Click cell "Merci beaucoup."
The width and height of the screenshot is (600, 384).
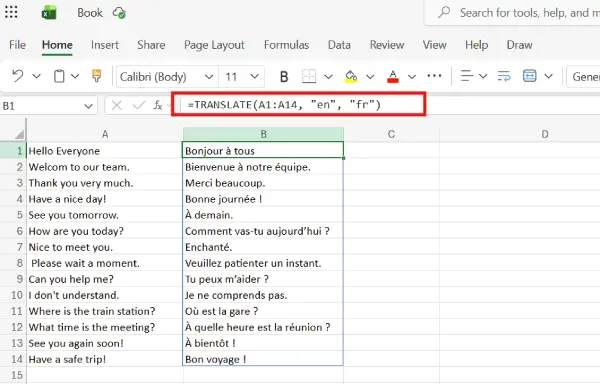point(263,183)
